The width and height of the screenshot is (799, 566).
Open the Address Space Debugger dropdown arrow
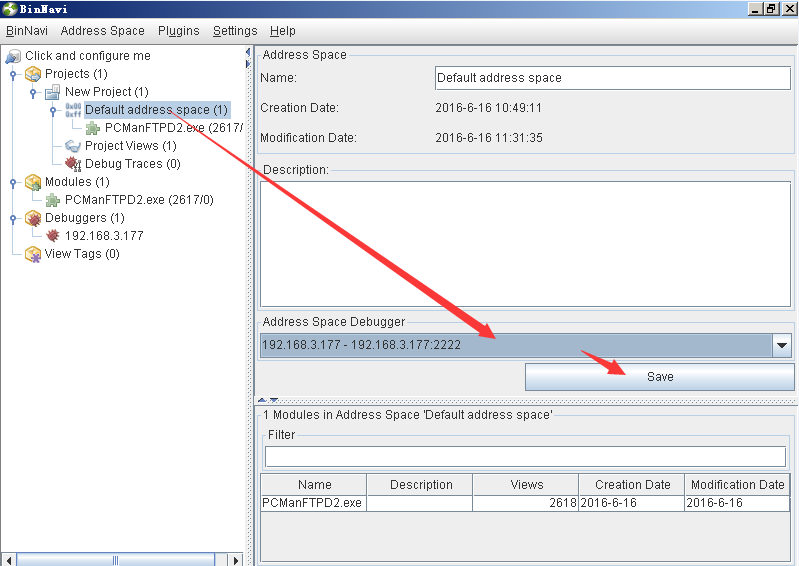[782, 345]
